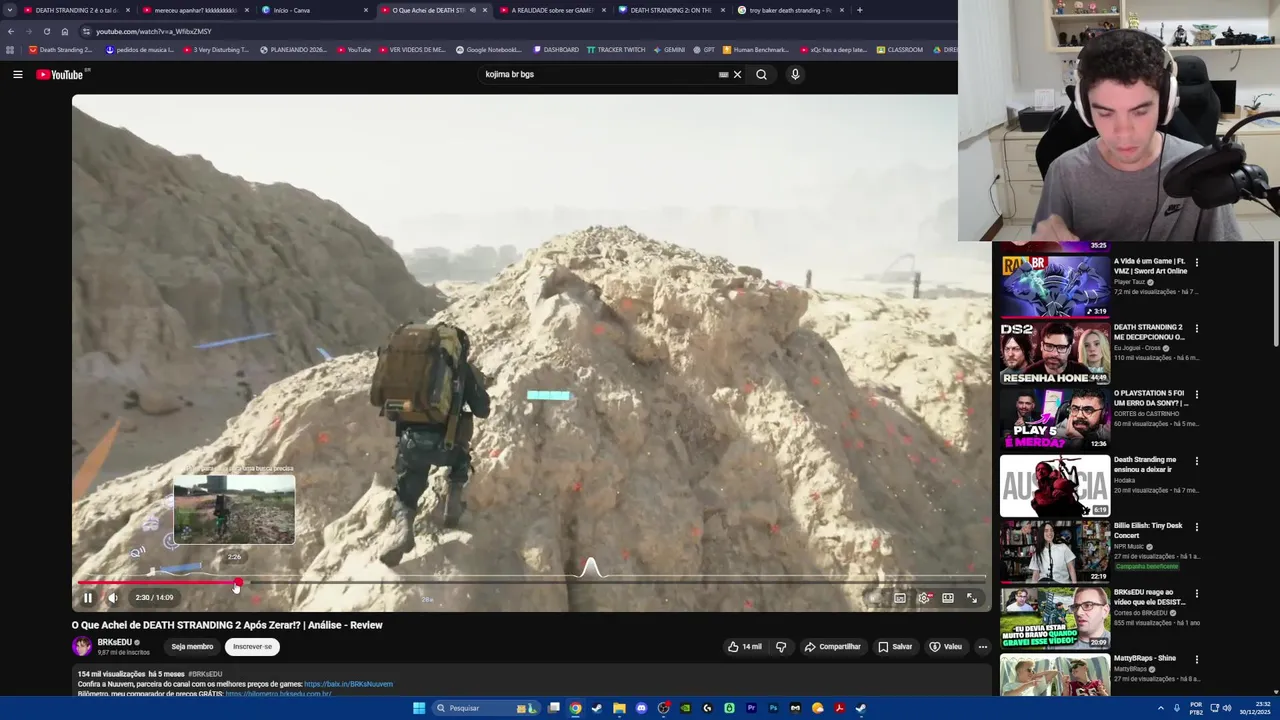Switch to the 'Início - Canva' tab

tap(314, 10)
